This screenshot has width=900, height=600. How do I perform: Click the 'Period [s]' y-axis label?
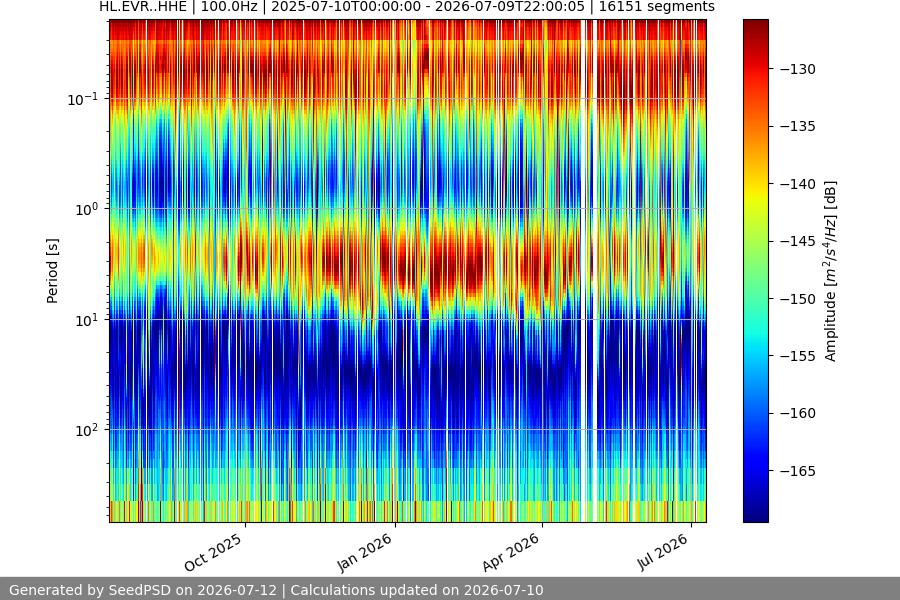click(x=52, y=271)
